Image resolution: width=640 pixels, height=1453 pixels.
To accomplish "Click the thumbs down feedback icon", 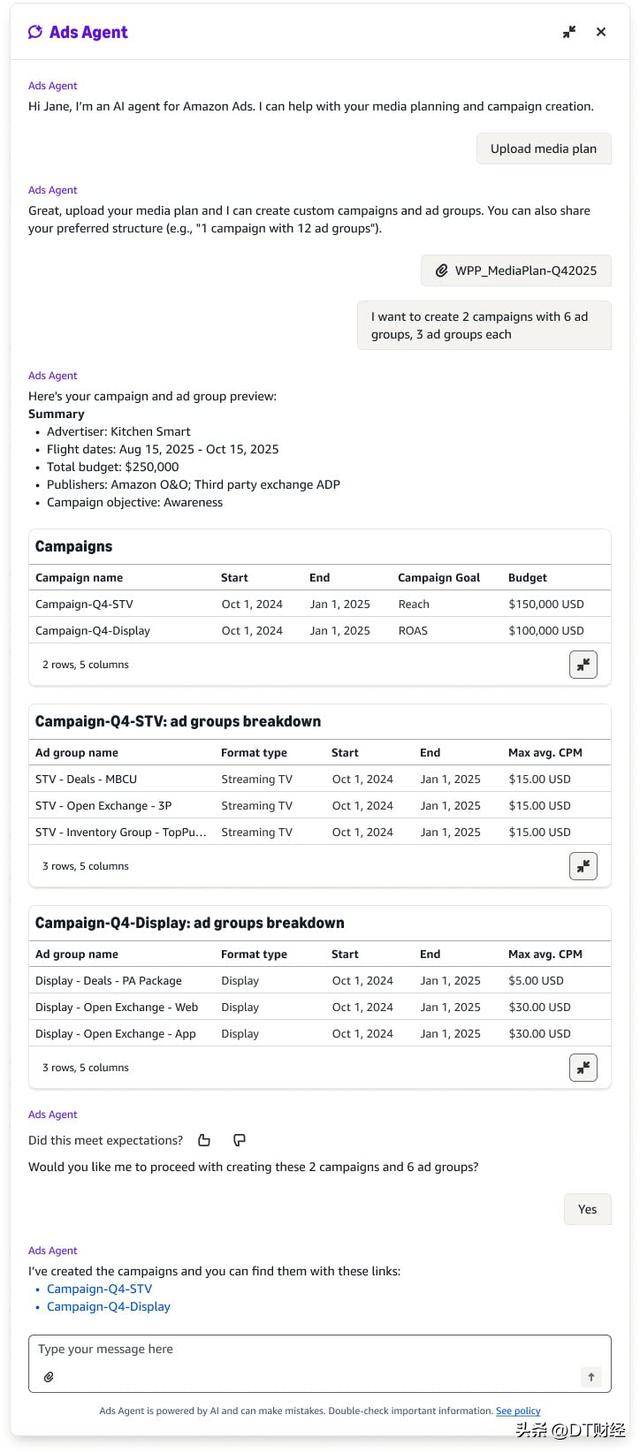I will tap(239, 1140).
